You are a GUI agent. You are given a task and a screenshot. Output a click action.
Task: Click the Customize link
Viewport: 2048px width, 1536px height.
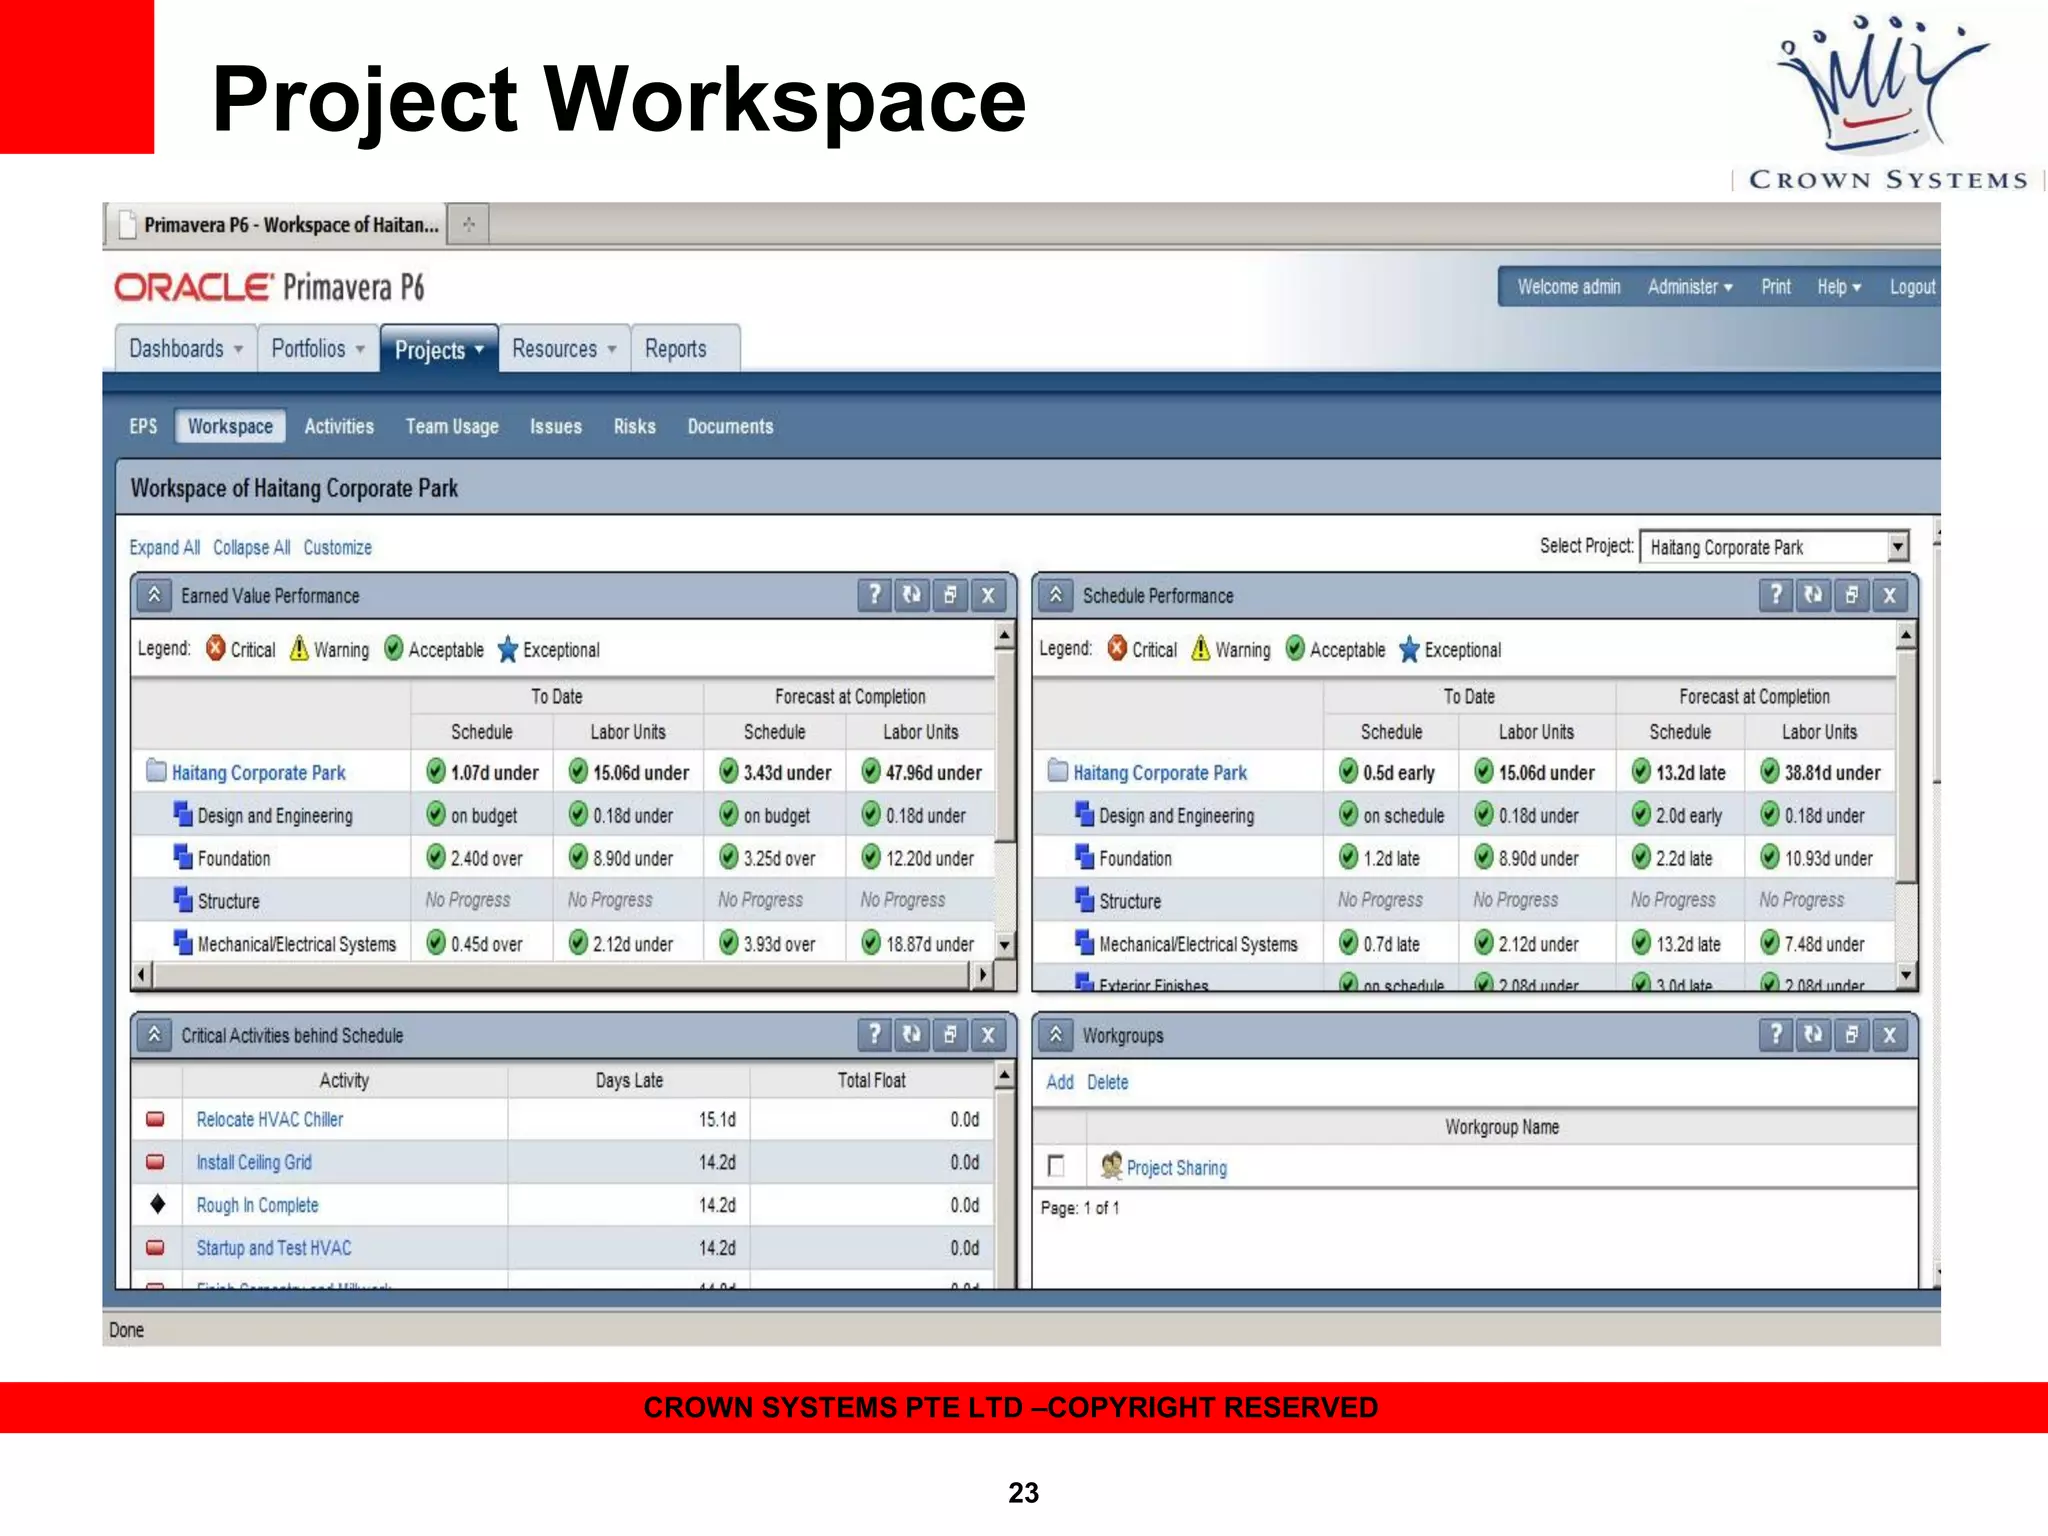[x=337, y=547]
